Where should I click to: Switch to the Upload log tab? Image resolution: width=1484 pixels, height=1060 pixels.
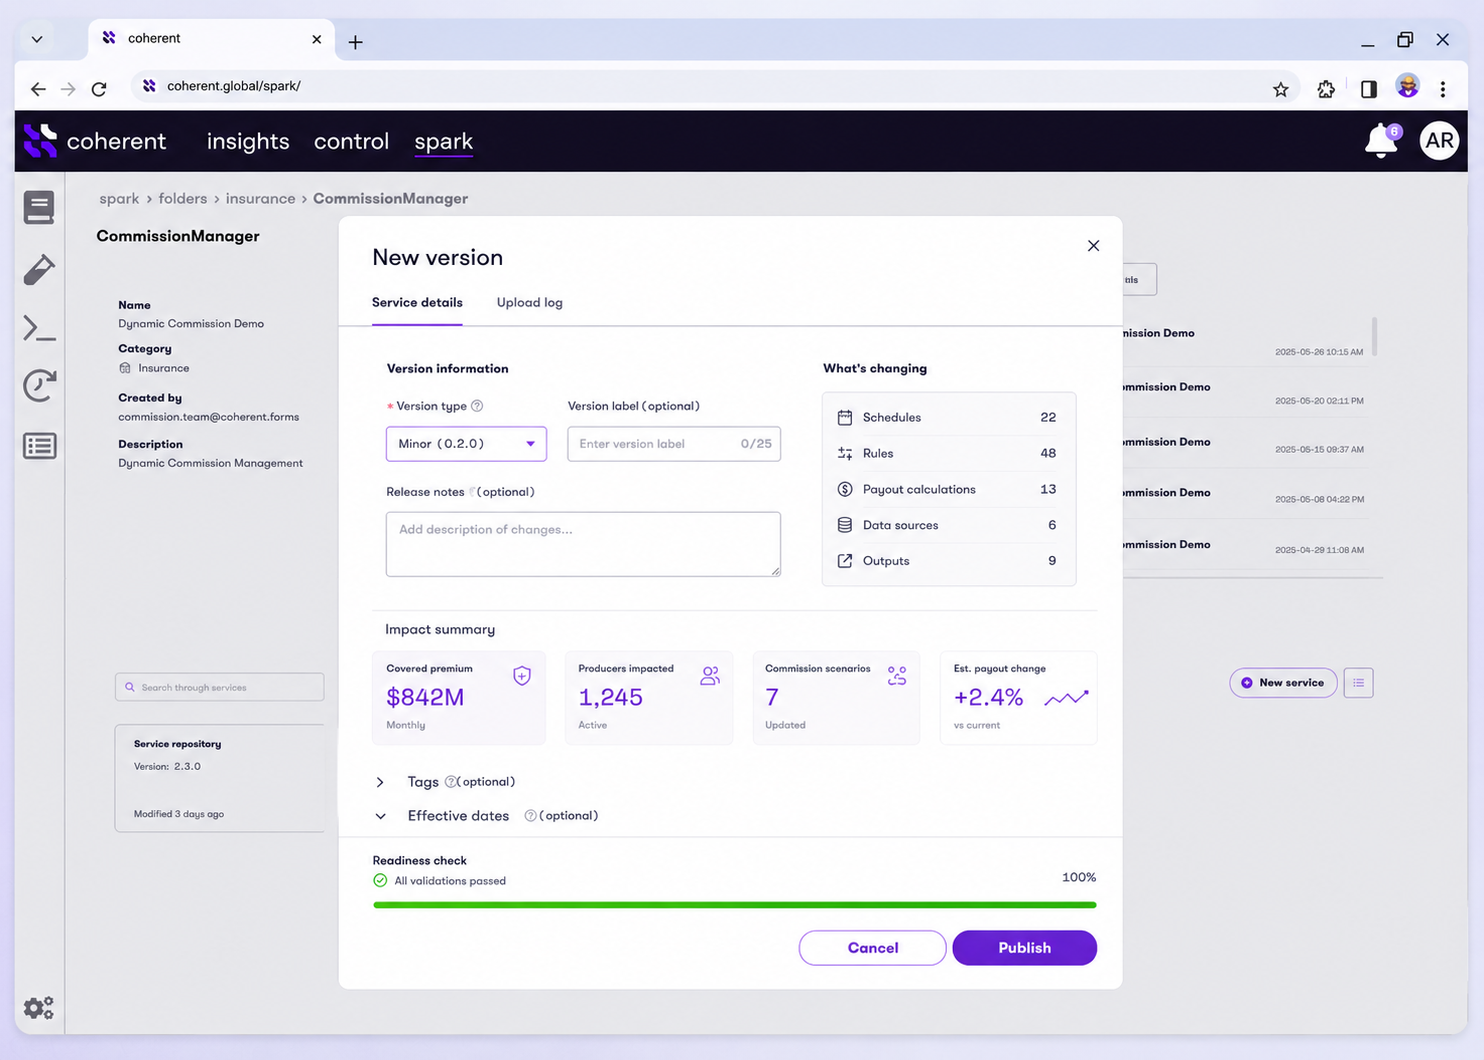(530, 303)
